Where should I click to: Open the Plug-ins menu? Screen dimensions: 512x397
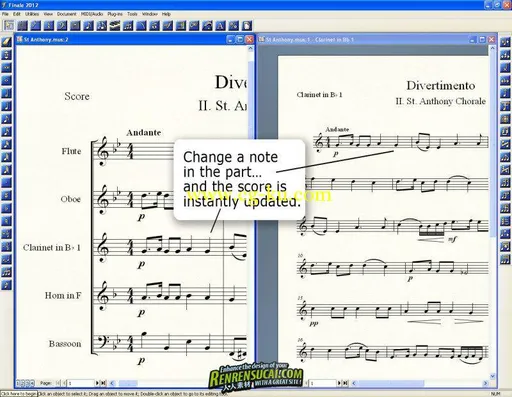[x=115, y=14]
